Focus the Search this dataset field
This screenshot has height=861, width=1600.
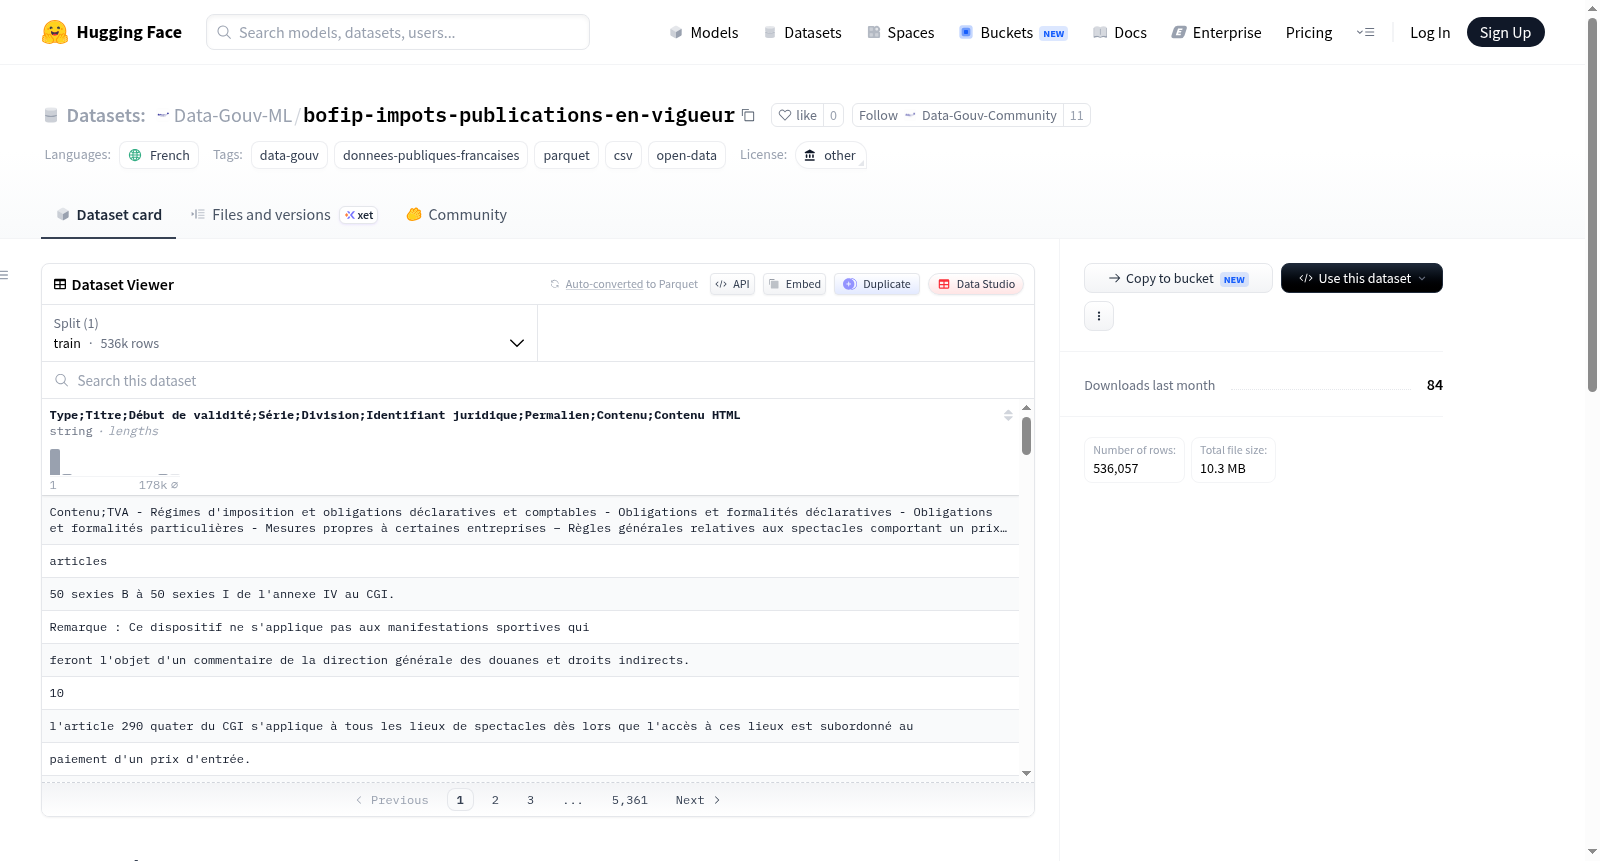(538, 381)
